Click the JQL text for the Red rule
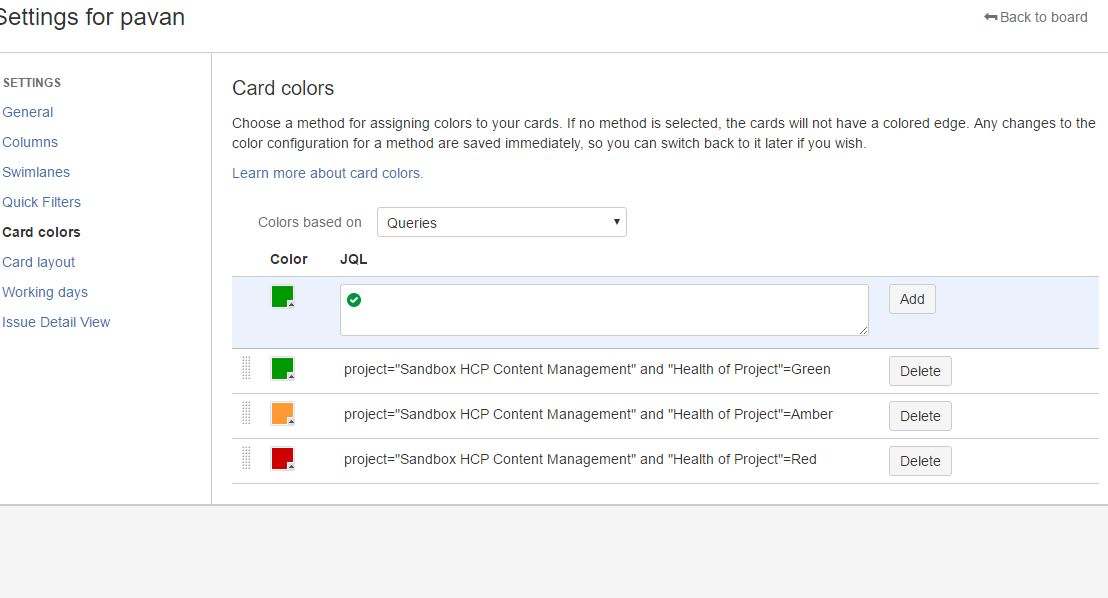1108x598 pixels. point(580,459)
